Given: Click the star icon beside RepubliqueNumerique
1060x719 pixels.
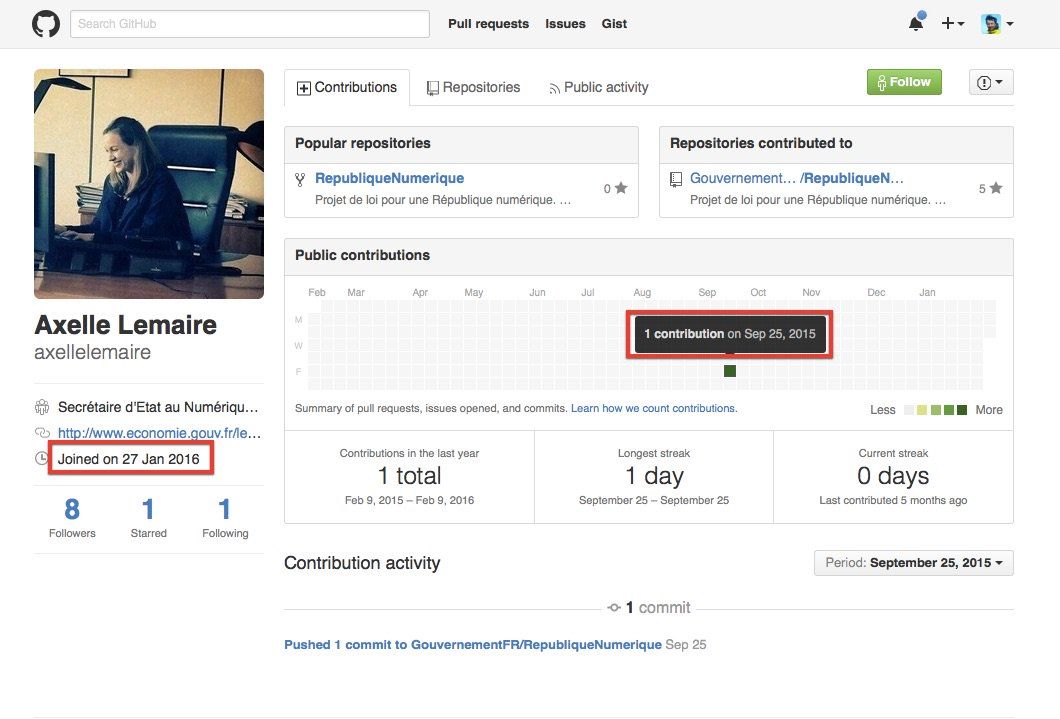Looking at the screenshot, I should point(621,188).
